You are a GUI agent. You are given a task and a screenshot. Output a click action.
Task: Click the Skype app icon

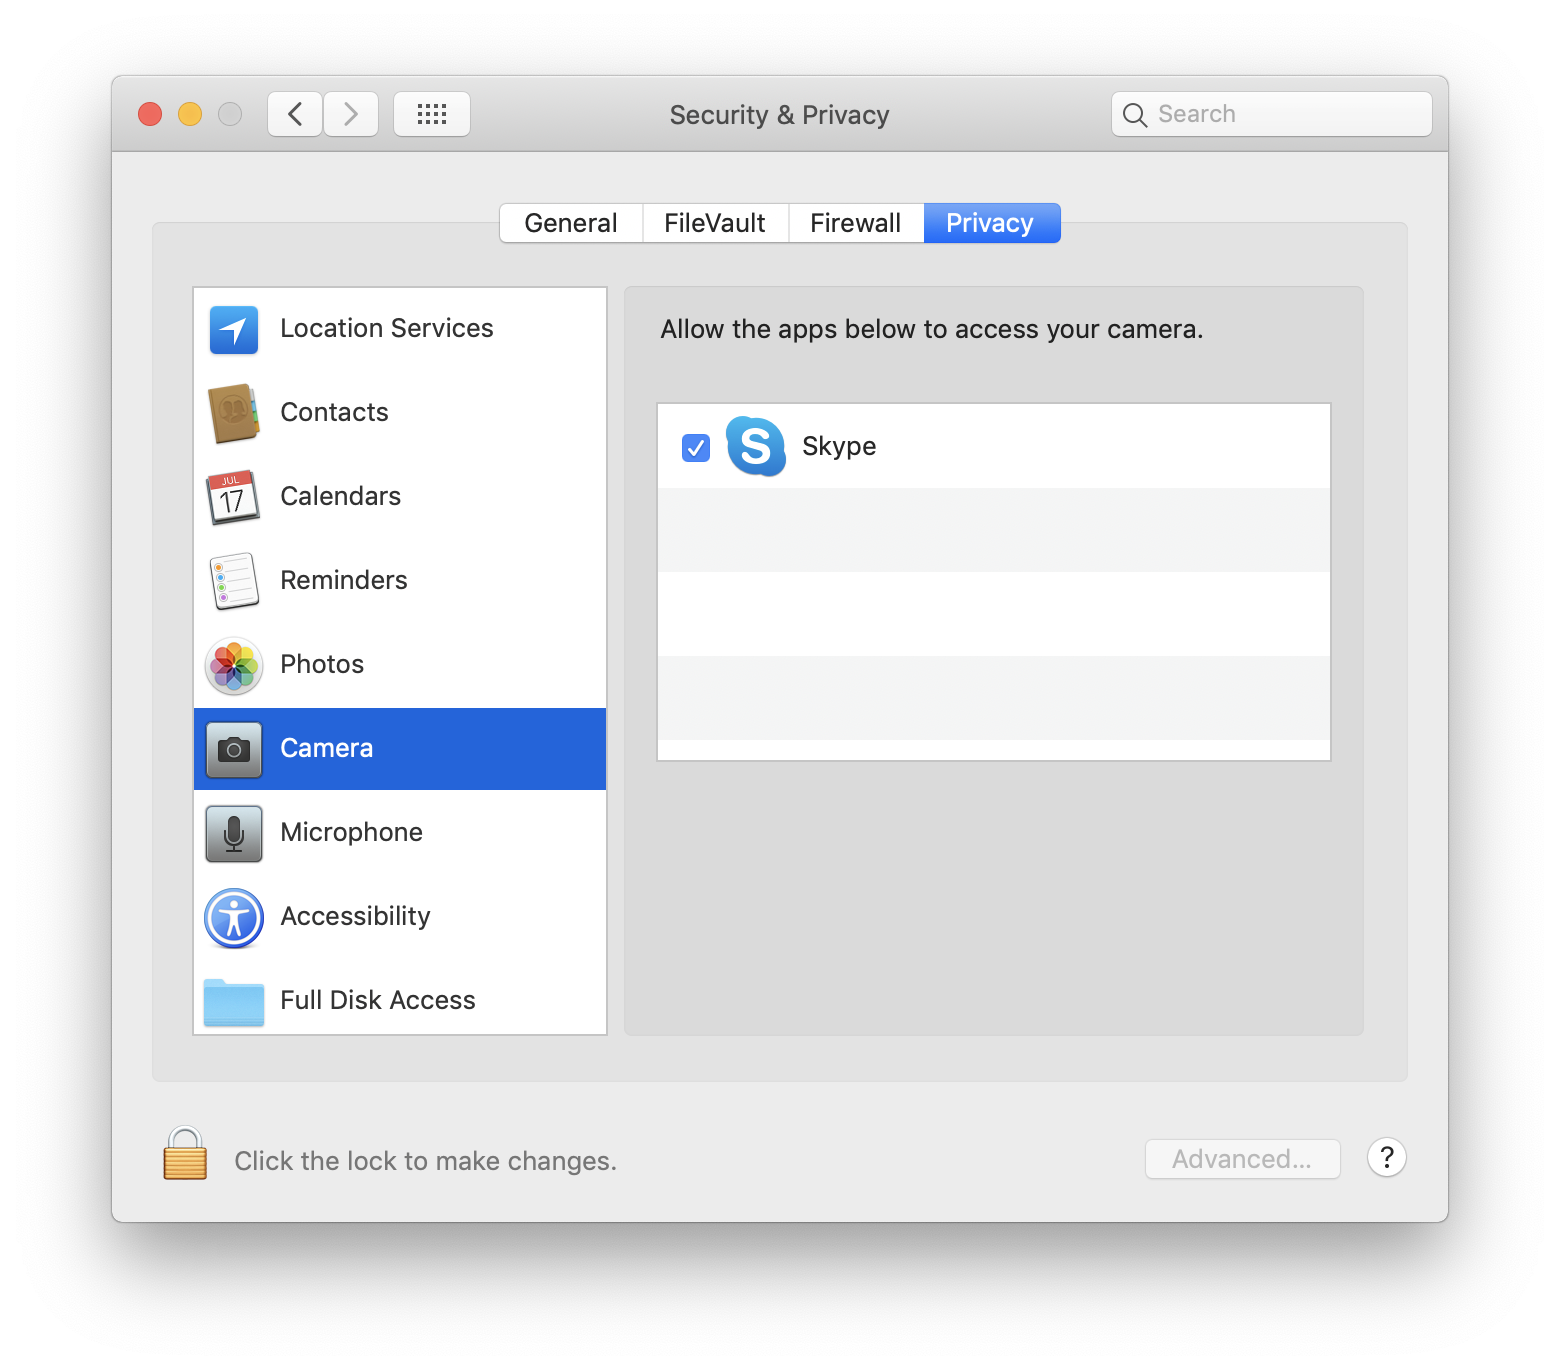756,446
